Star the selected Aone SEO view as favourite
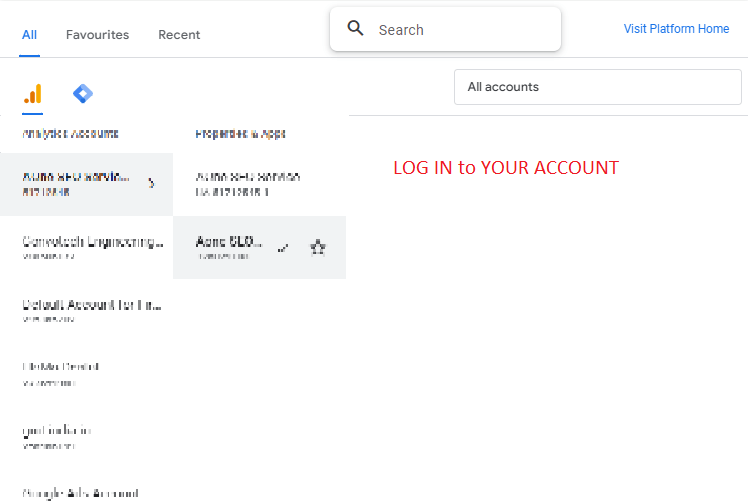Screen dimensions: 748x501 tap(318, 247)
